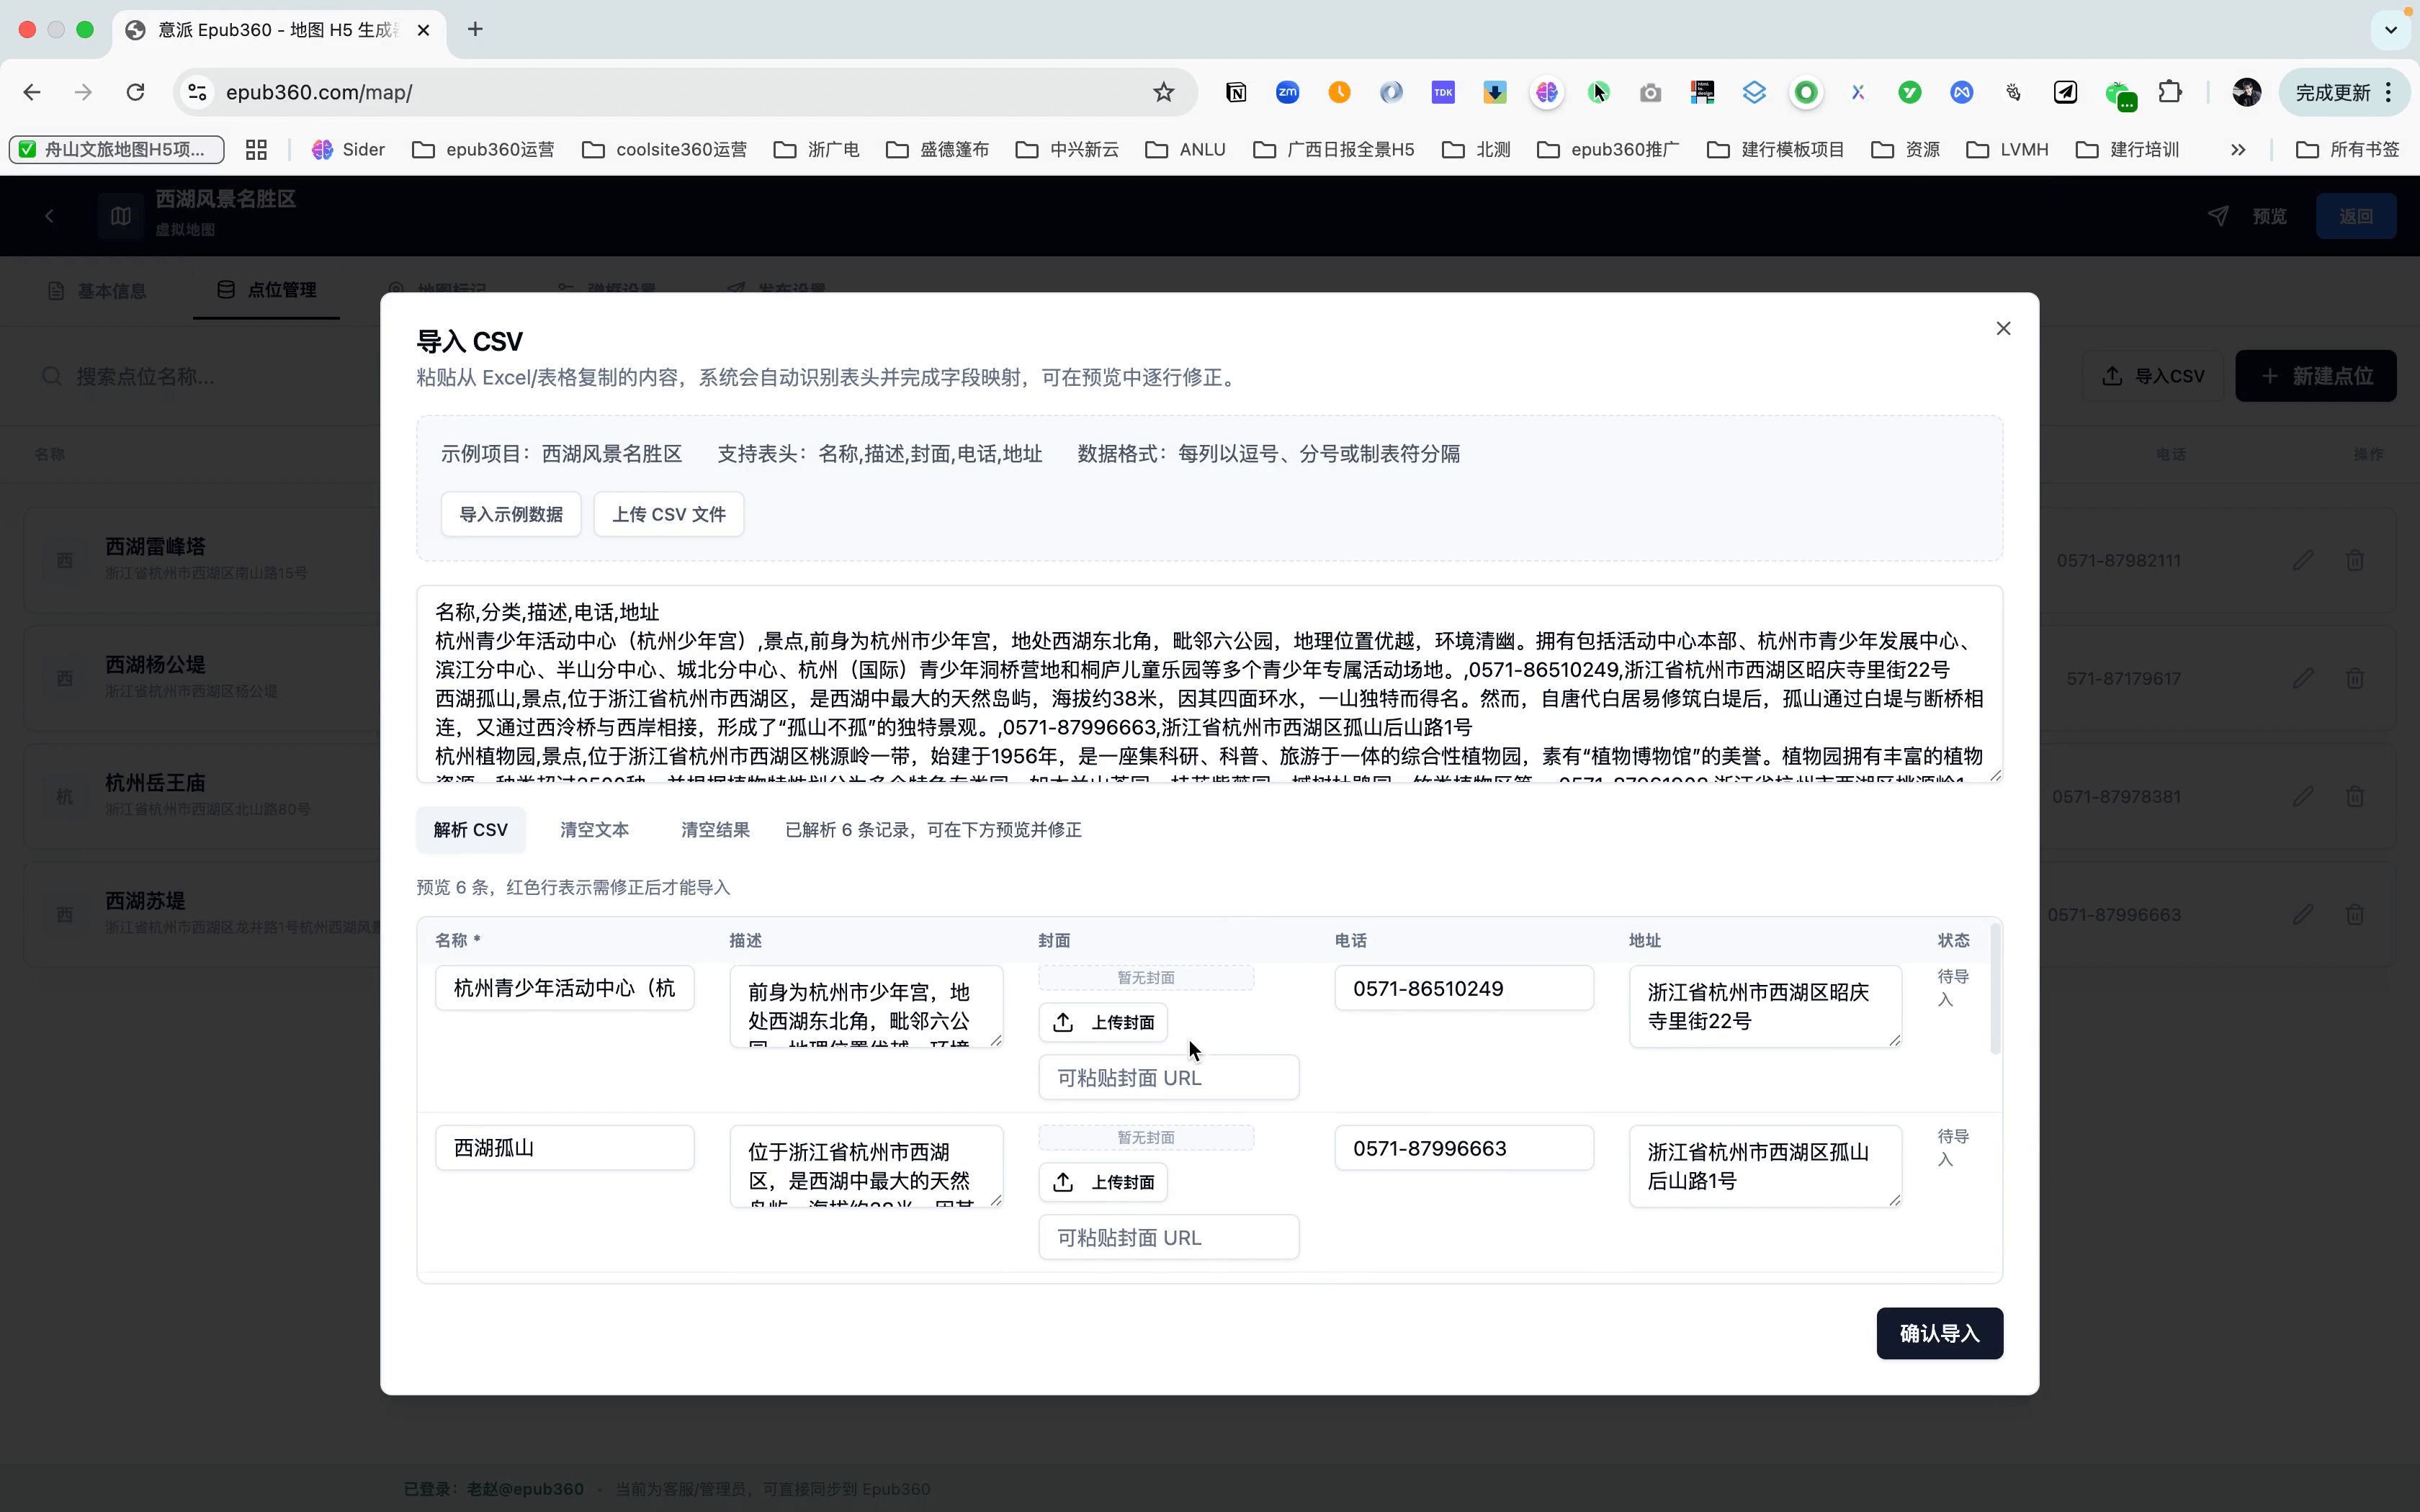Viewport: 2420px width, 1512px height.
Task: Click the 导入CSV upload icon button
Action: click(2111, 376)
